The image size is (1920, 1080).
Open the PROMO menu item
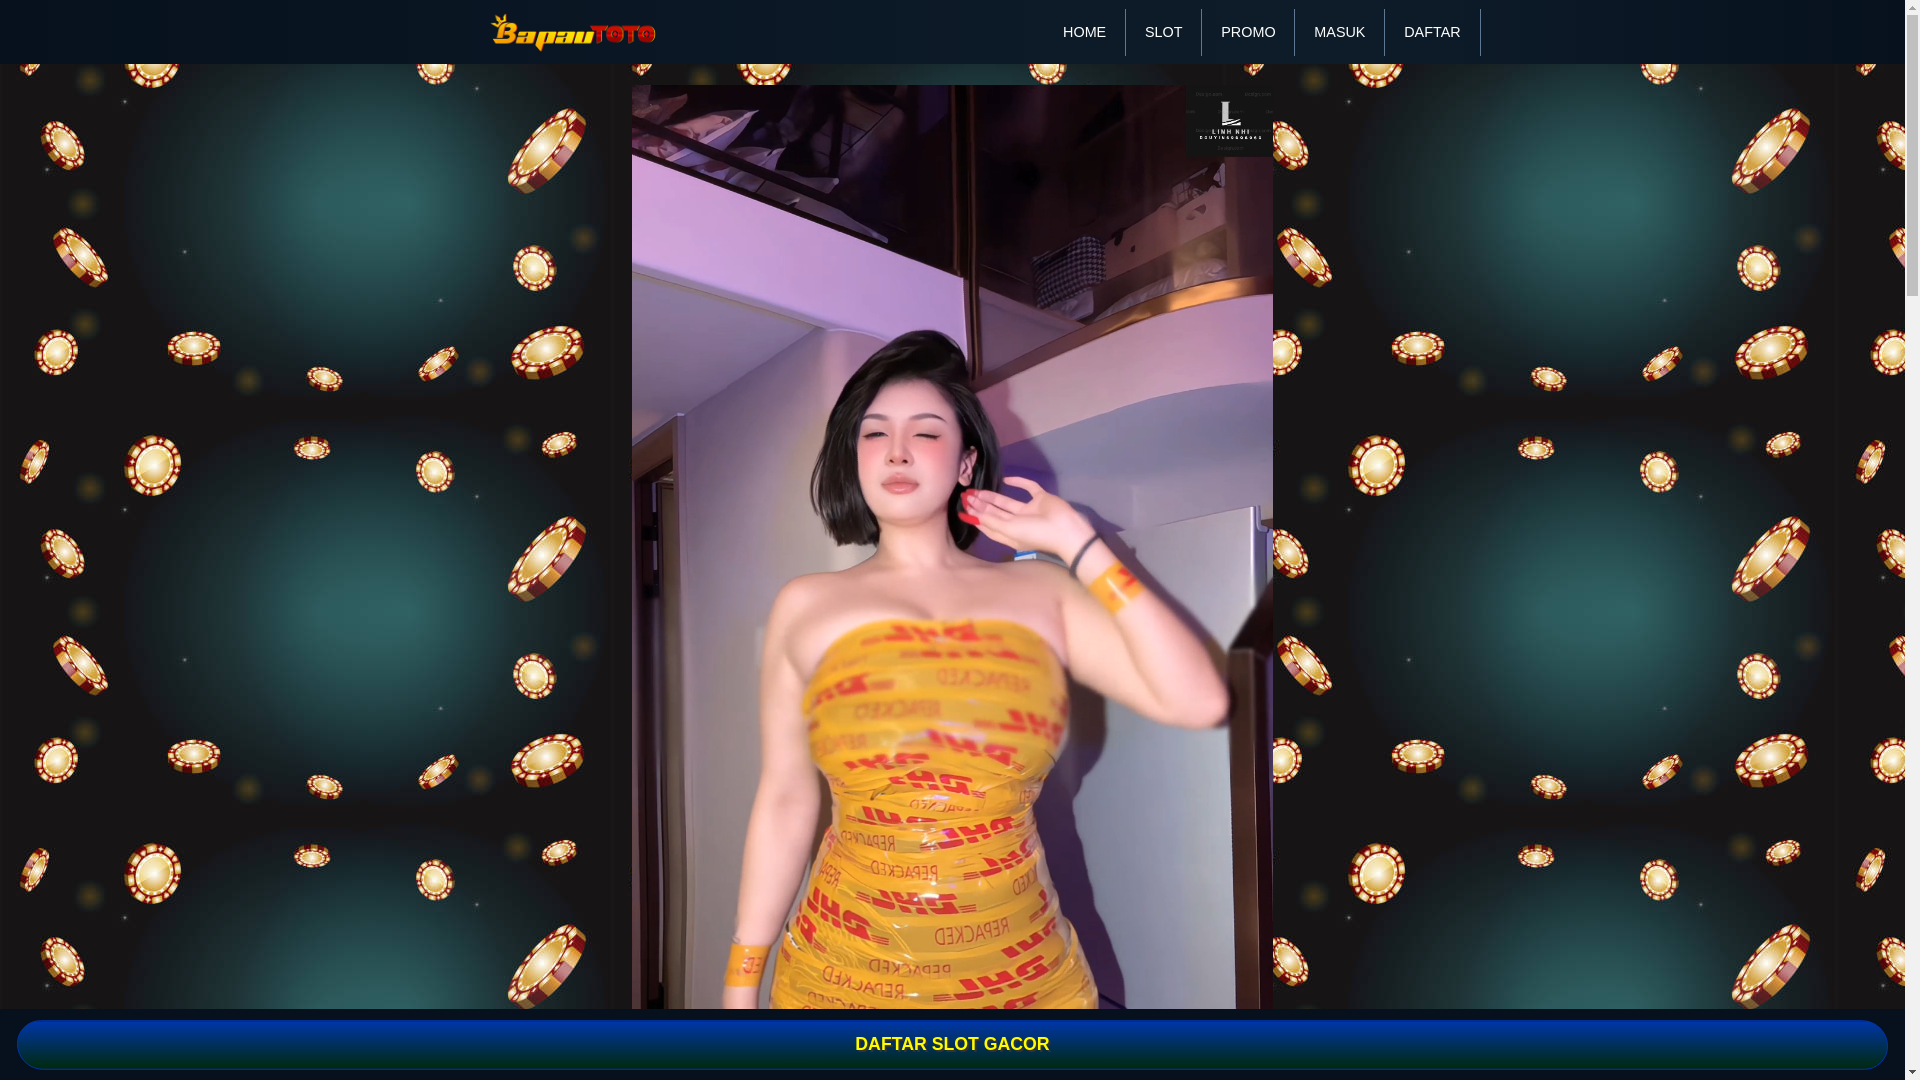[x=1248, y=32]
